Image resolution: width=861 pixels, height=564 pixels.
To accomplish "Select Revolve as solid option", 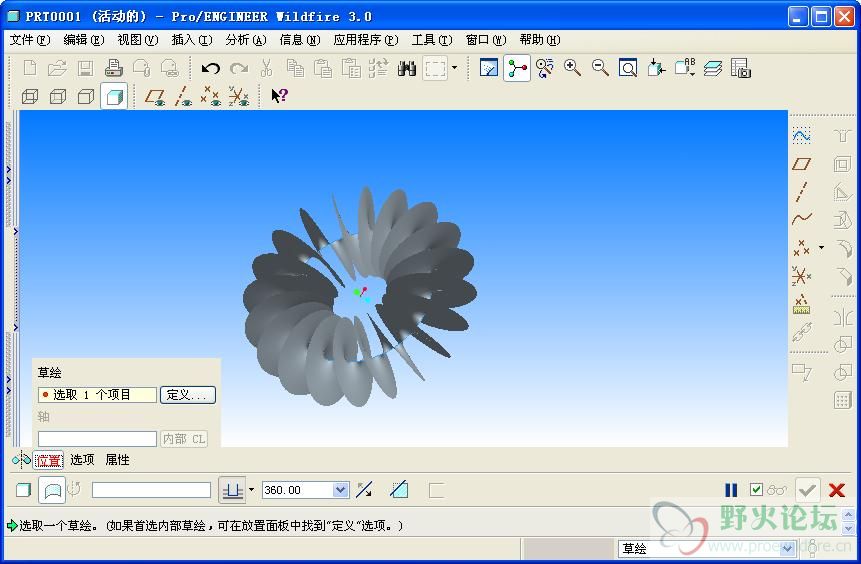I will (24, 490).
